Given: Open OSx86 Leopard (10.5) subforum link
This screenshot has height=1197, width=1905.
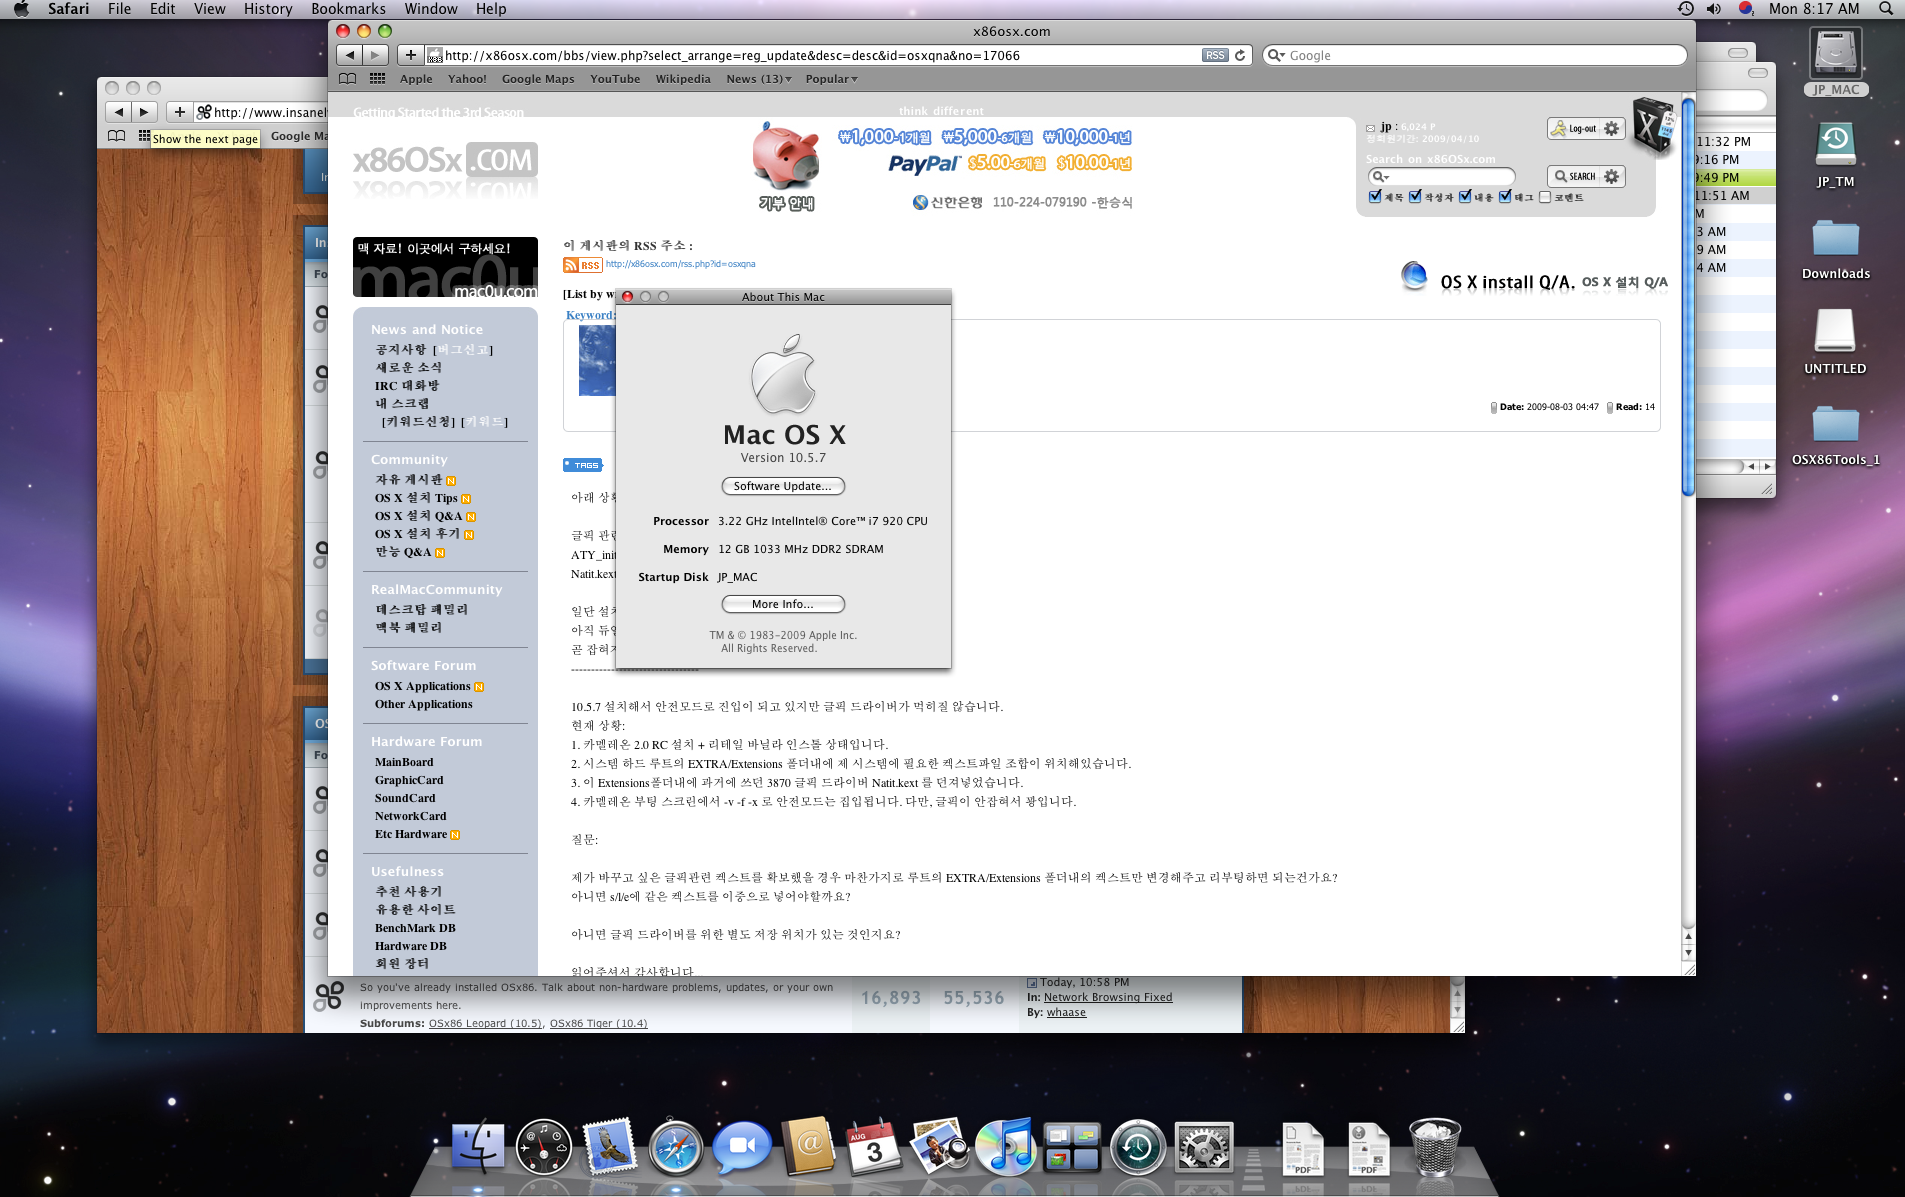Looking at the screenshot, I should [x=486, y=1023].
